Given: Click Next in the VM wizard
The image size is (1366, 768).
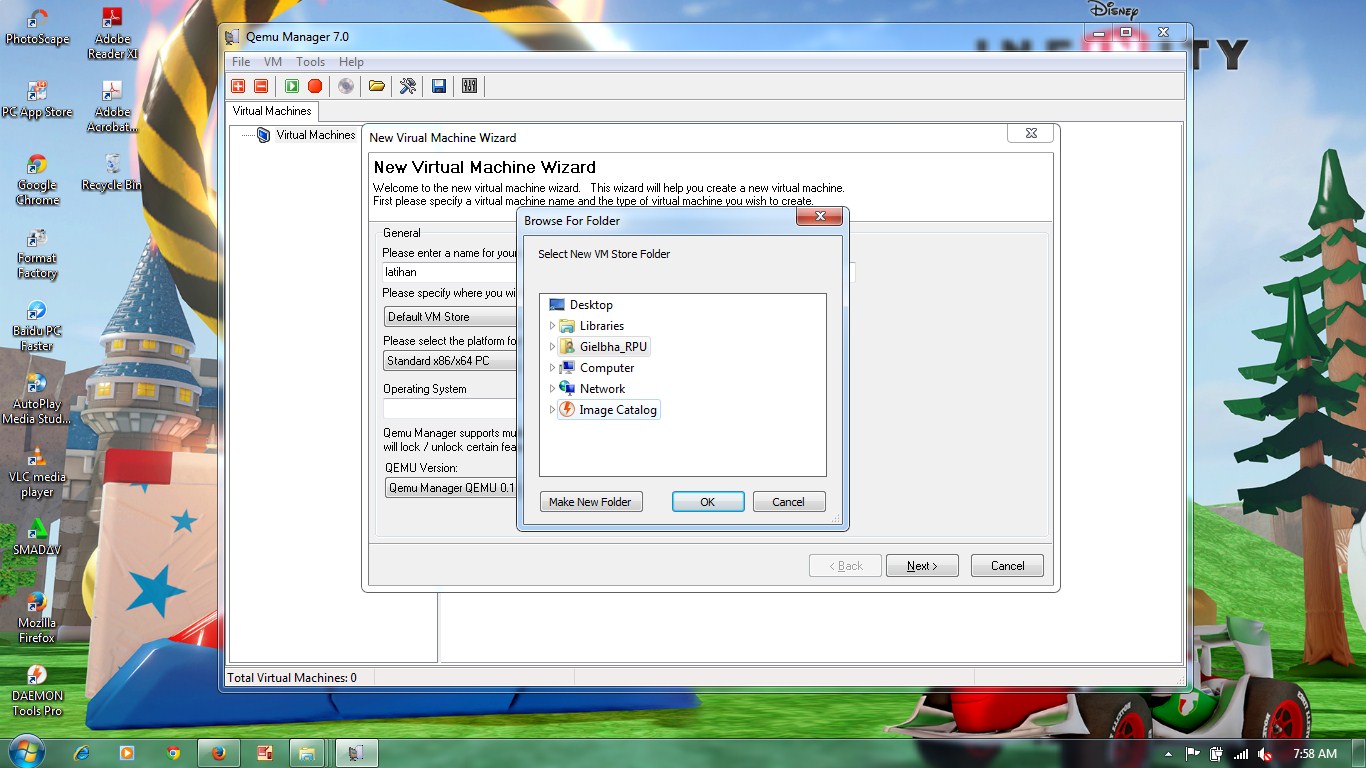Looking at the screenshot, I should [x=922, y=566].
